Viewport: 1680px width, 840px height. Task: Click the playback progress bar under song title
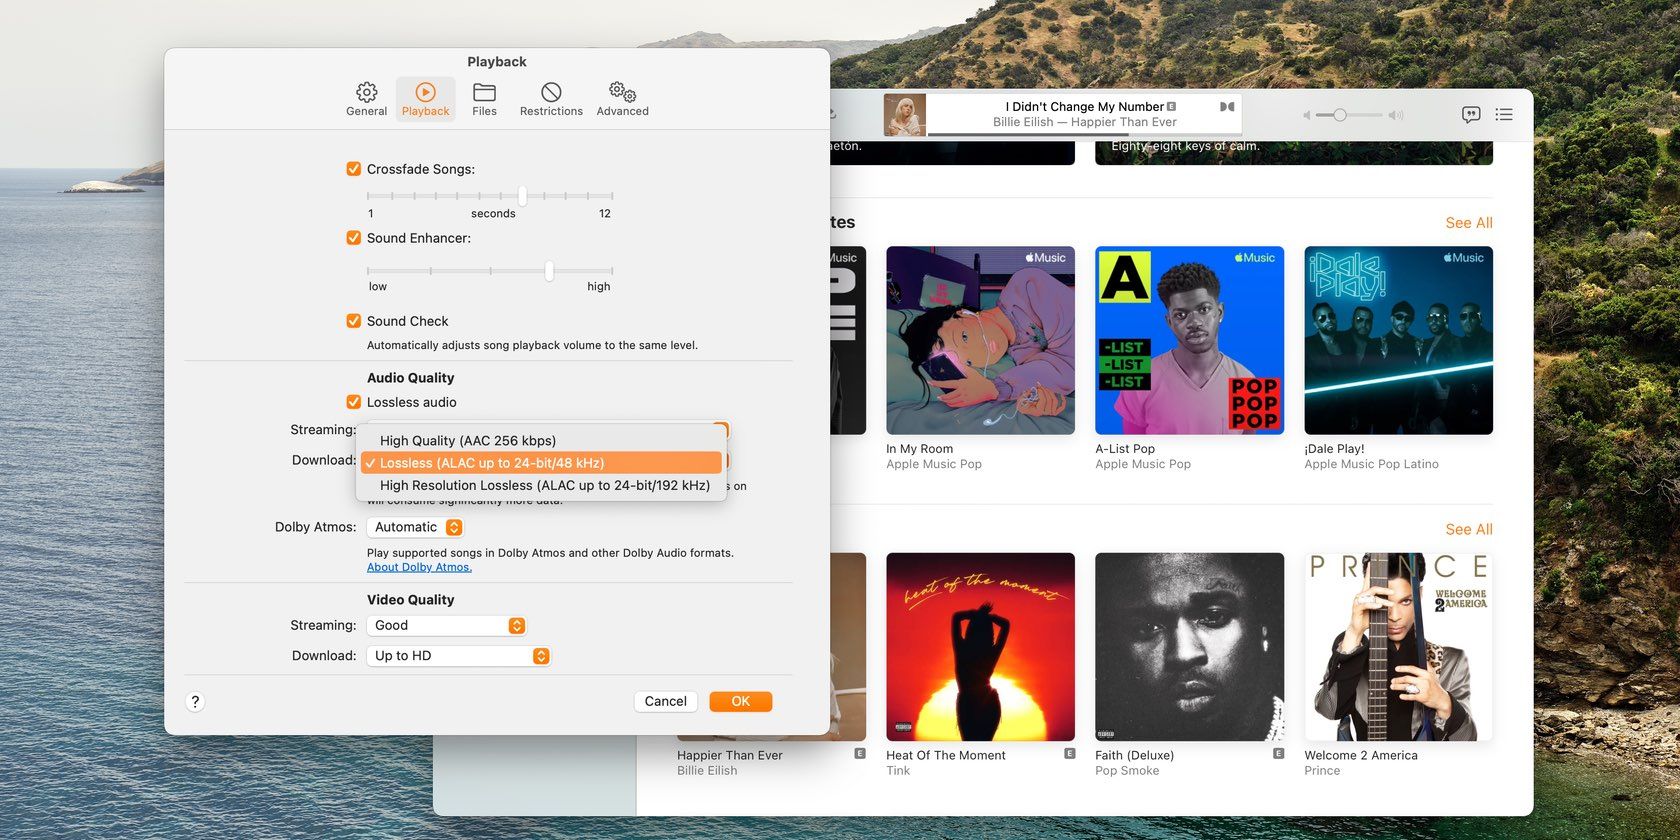1084,133
